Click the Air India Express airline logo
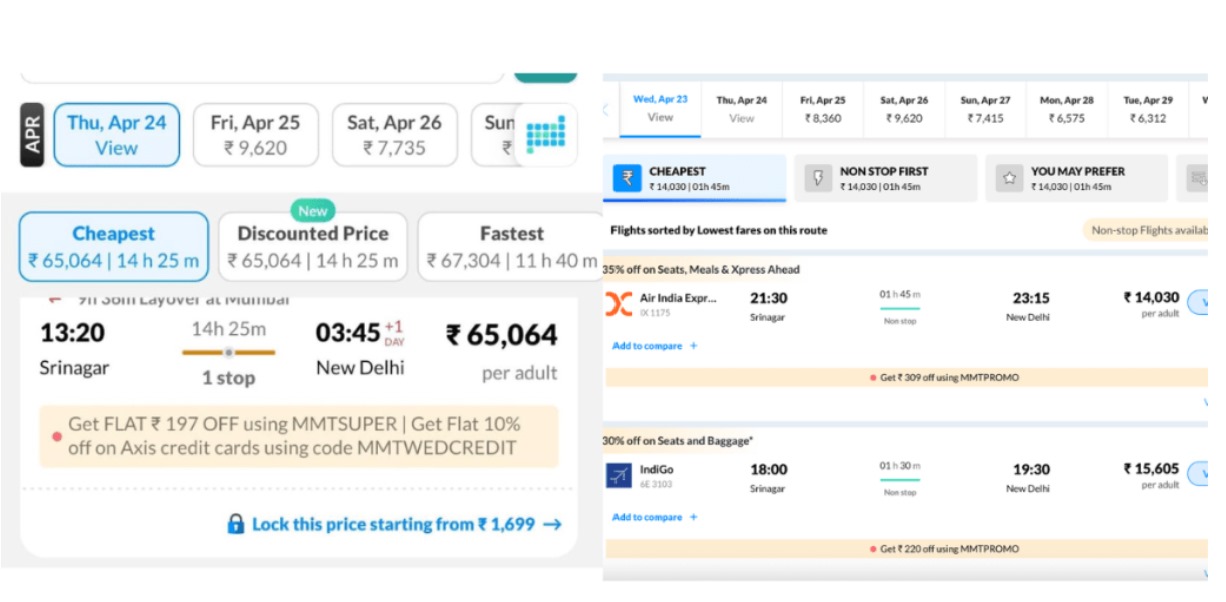 [x=620, y=303]
